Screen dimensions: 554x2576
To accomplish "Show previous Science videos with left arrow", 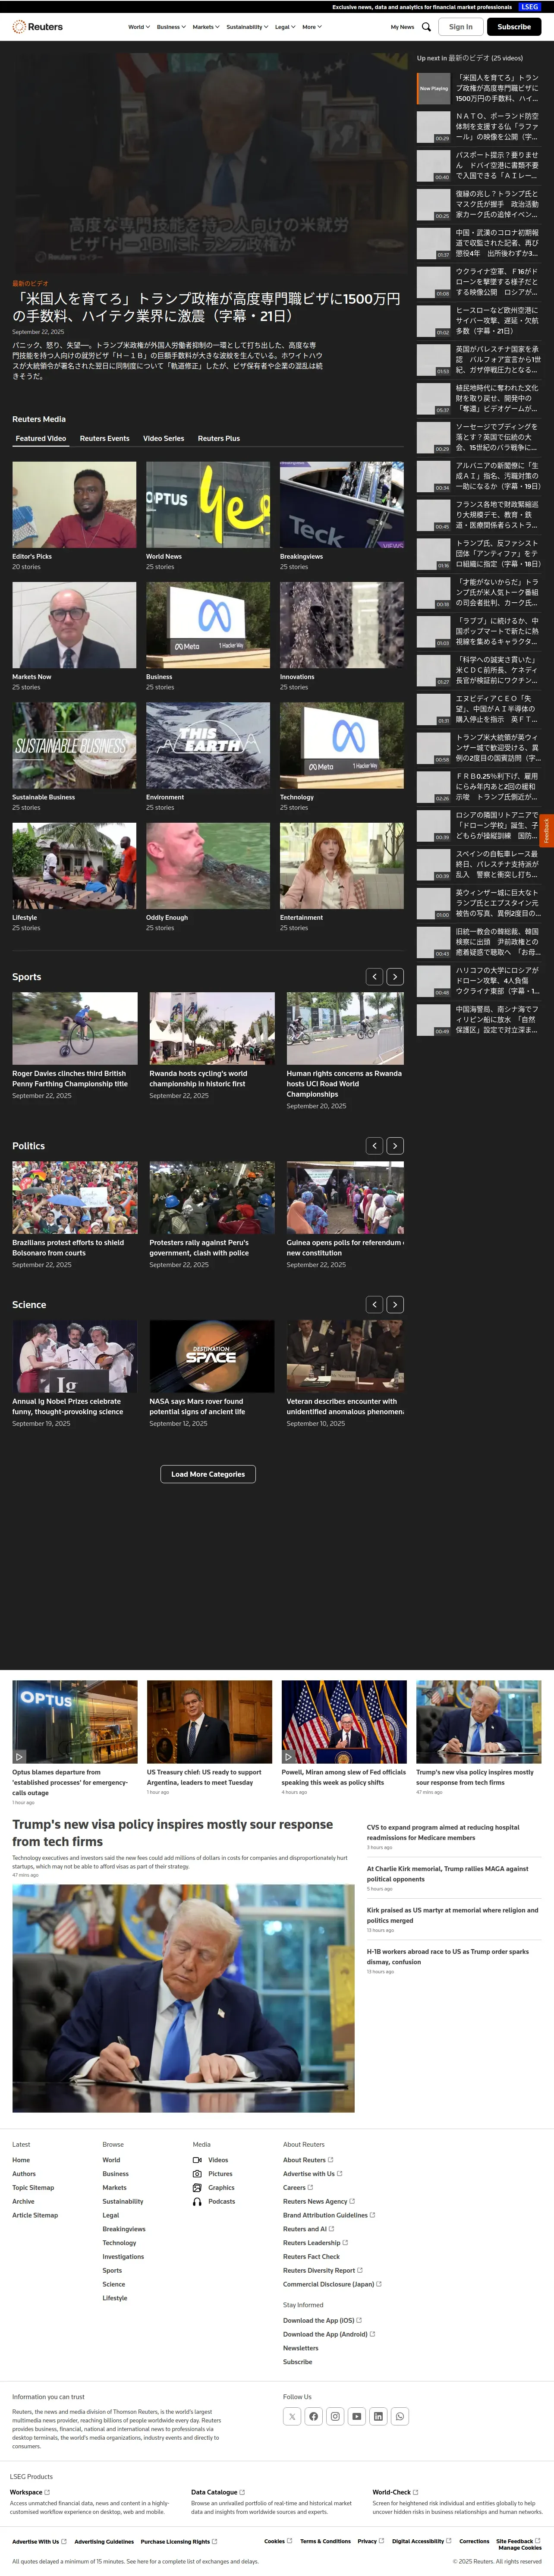I will click(x=375, y=1304).
